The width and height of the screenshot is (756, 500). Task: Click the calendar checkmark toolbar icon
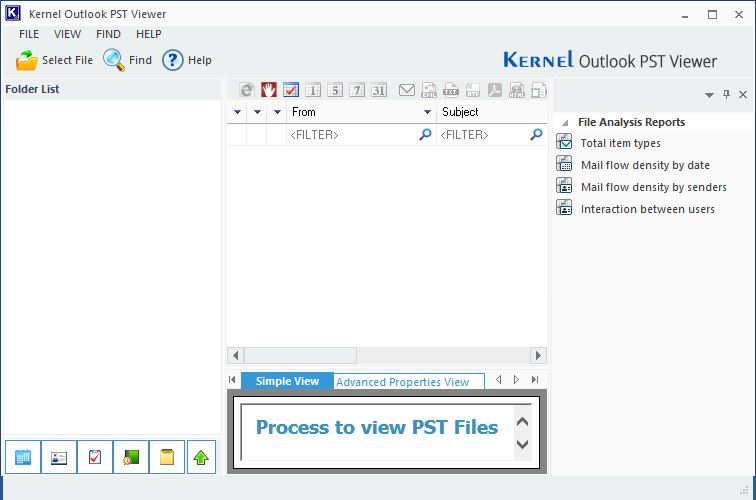coord(291,90)
